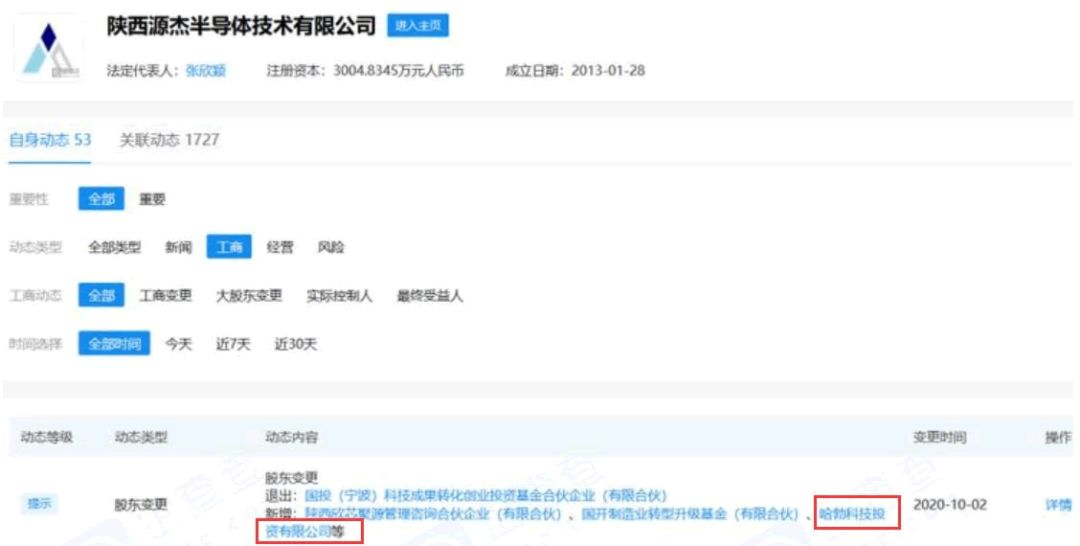The width and height of the screenshot is (1080, 546).
Task: Select 全部 under 重要性 filter
Action: coord(101,199)
